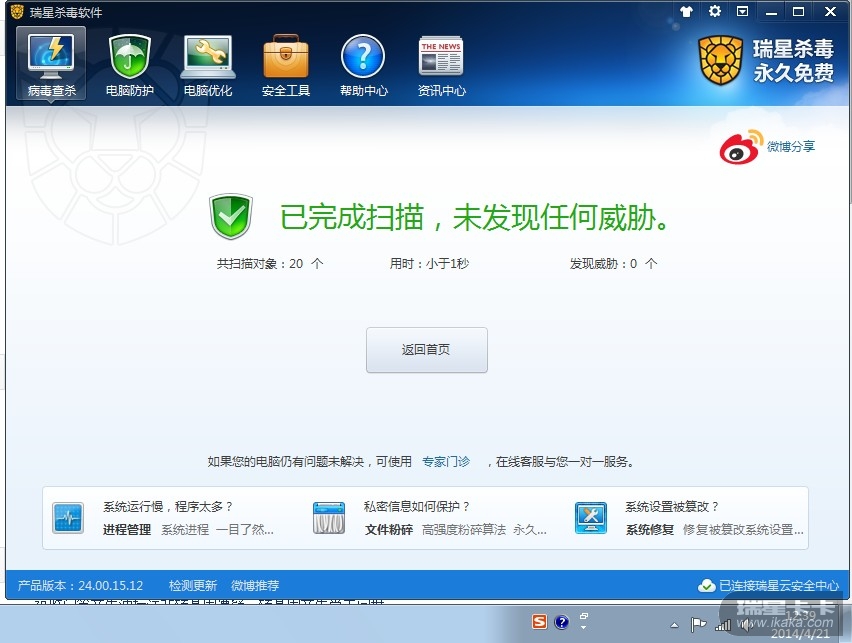Click the product version 24.00.15.12 text

point(80,585)
